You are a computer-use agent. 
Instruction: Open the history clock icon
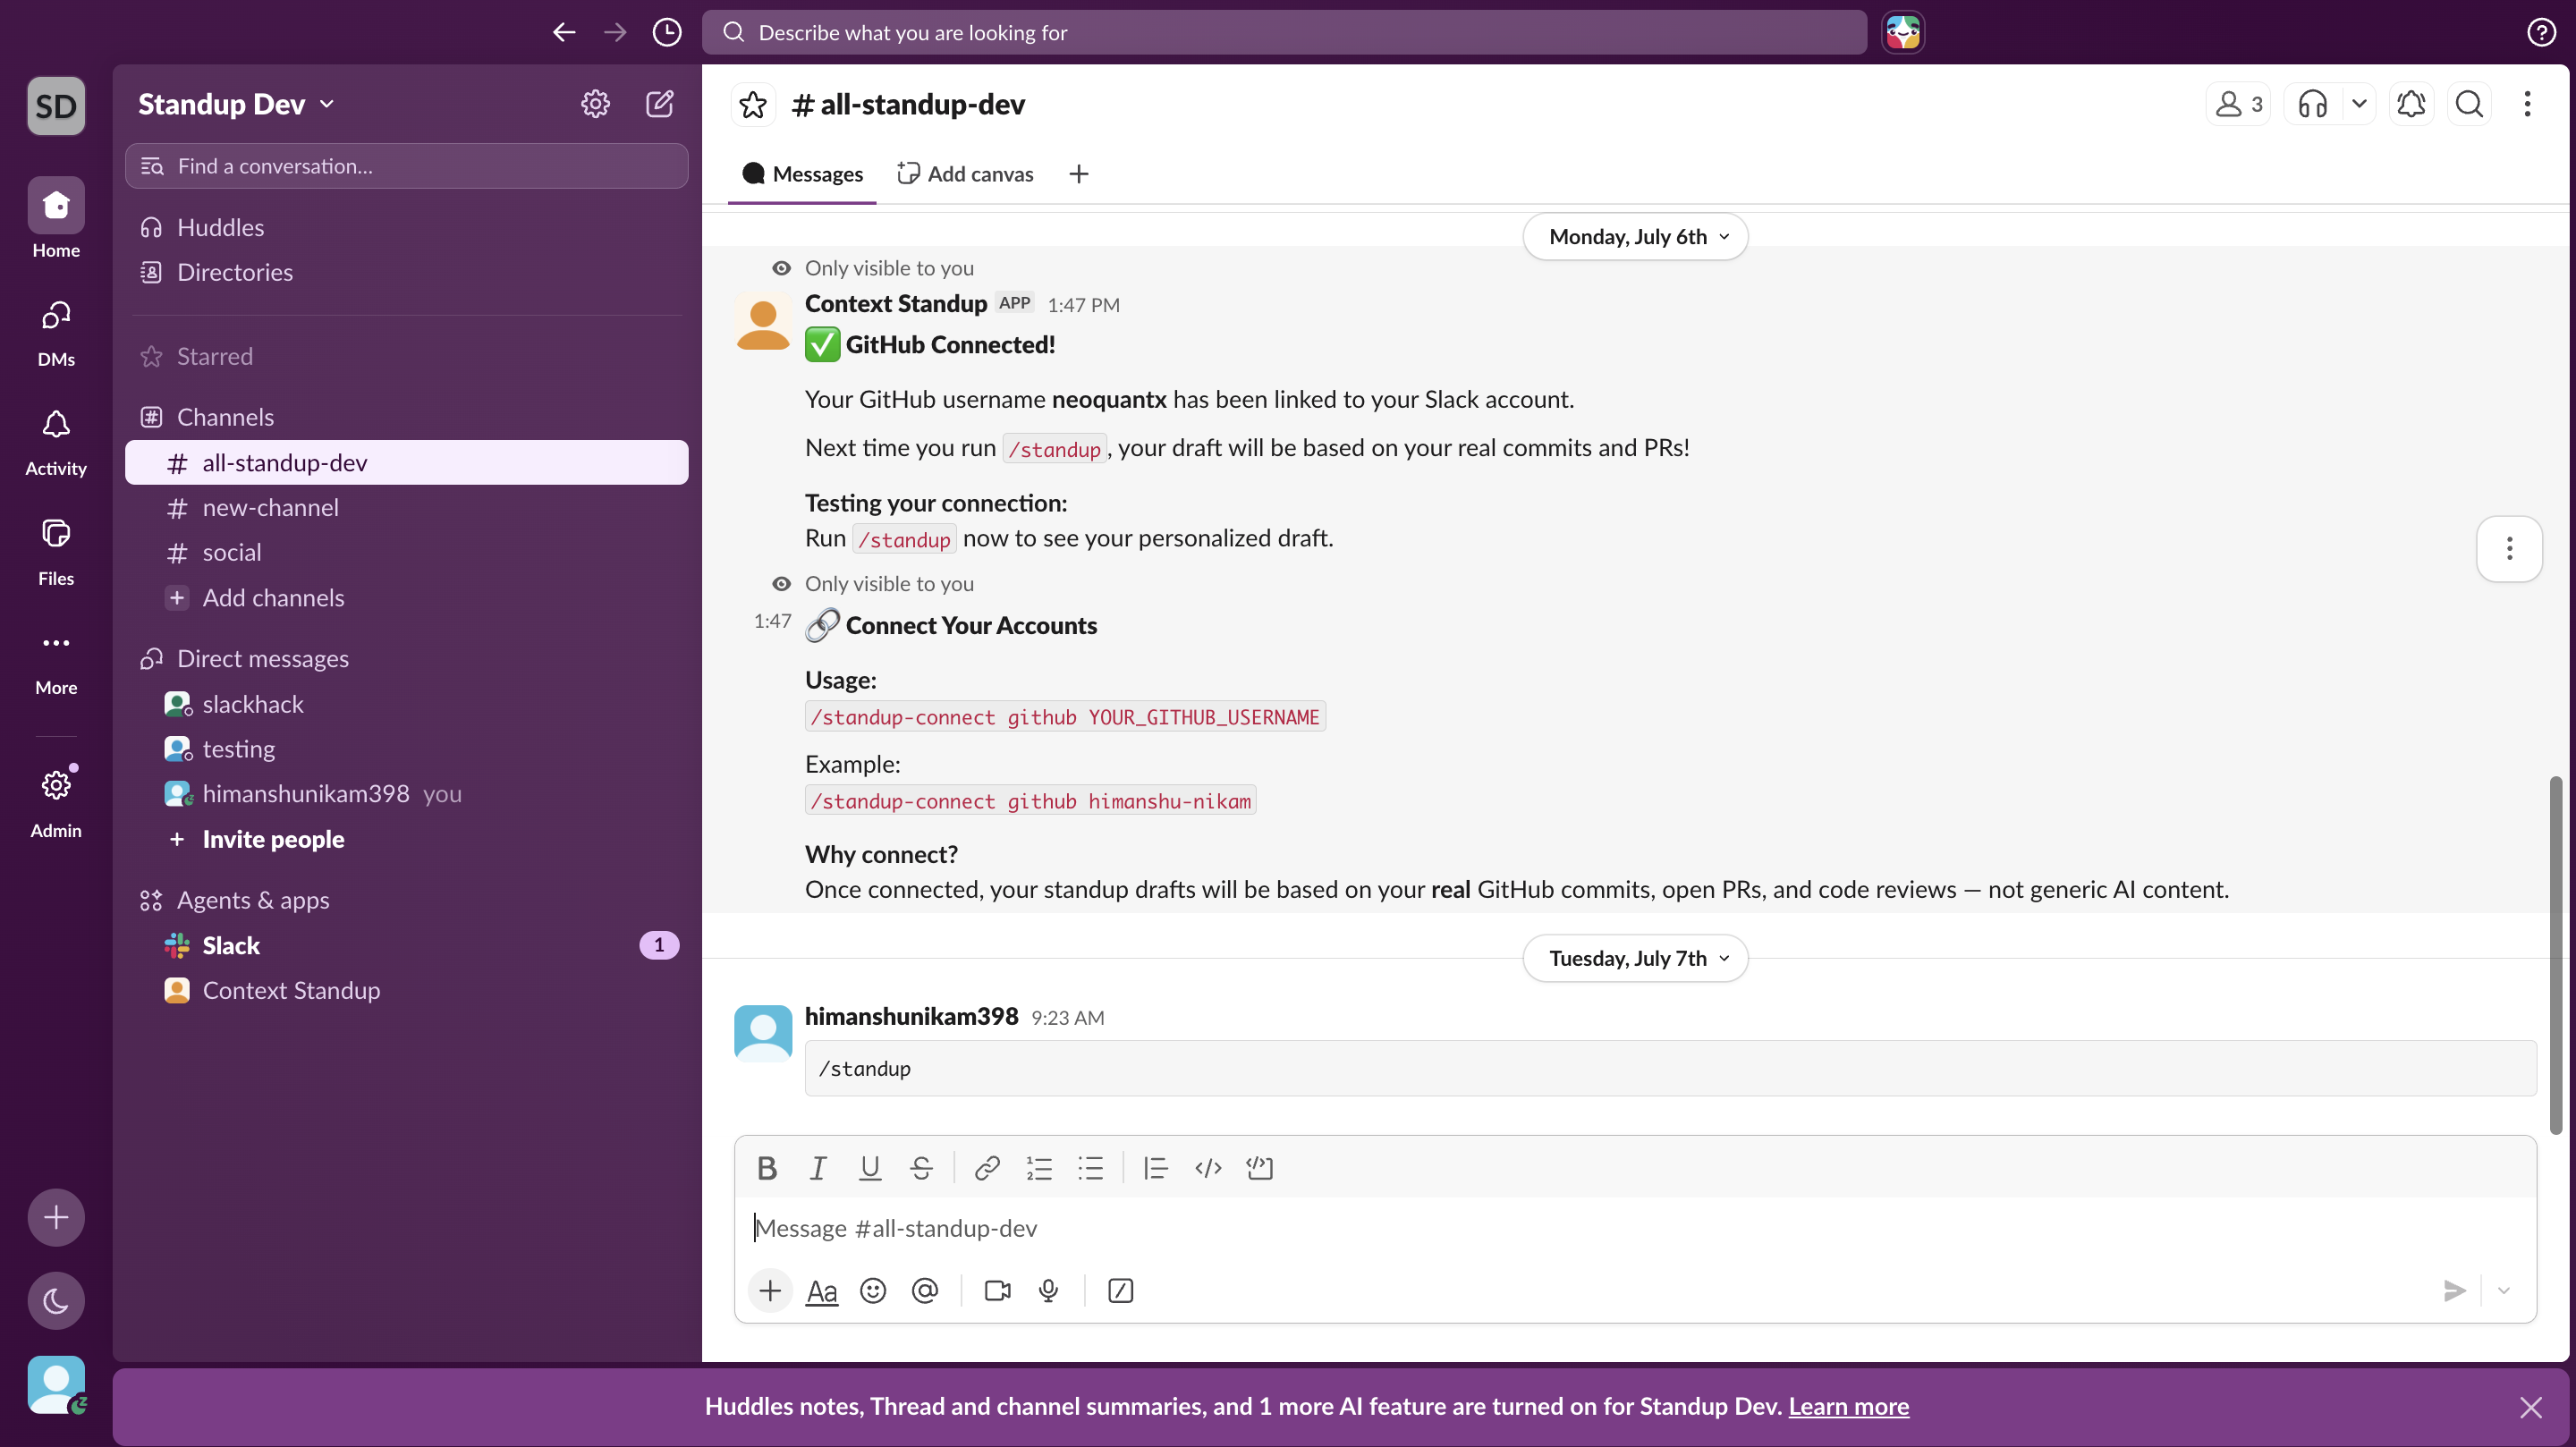tap(667, 32)
